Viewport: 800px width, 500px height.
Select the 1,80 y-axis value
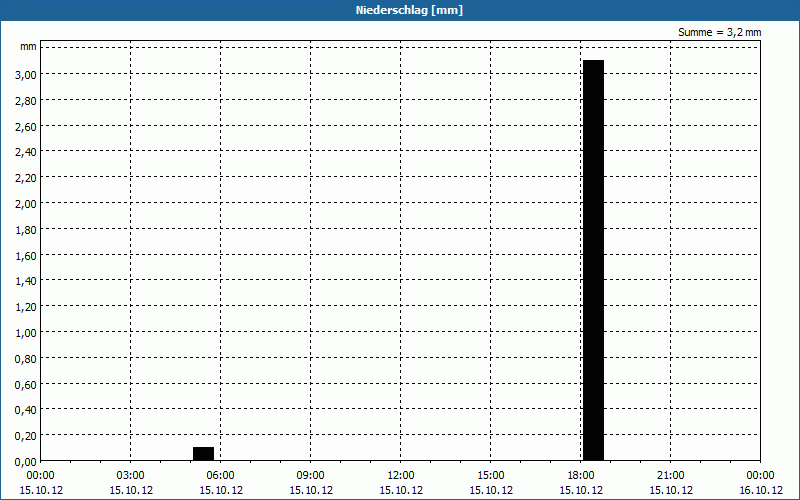(x=26, y=230)
